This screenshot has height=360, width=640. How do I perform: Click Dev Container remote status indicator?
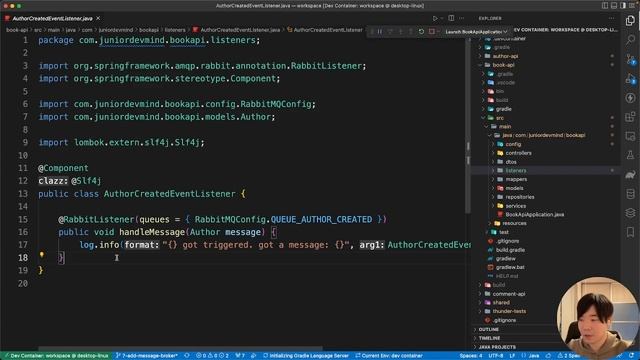pyautogui.click(x=56, y=356)
